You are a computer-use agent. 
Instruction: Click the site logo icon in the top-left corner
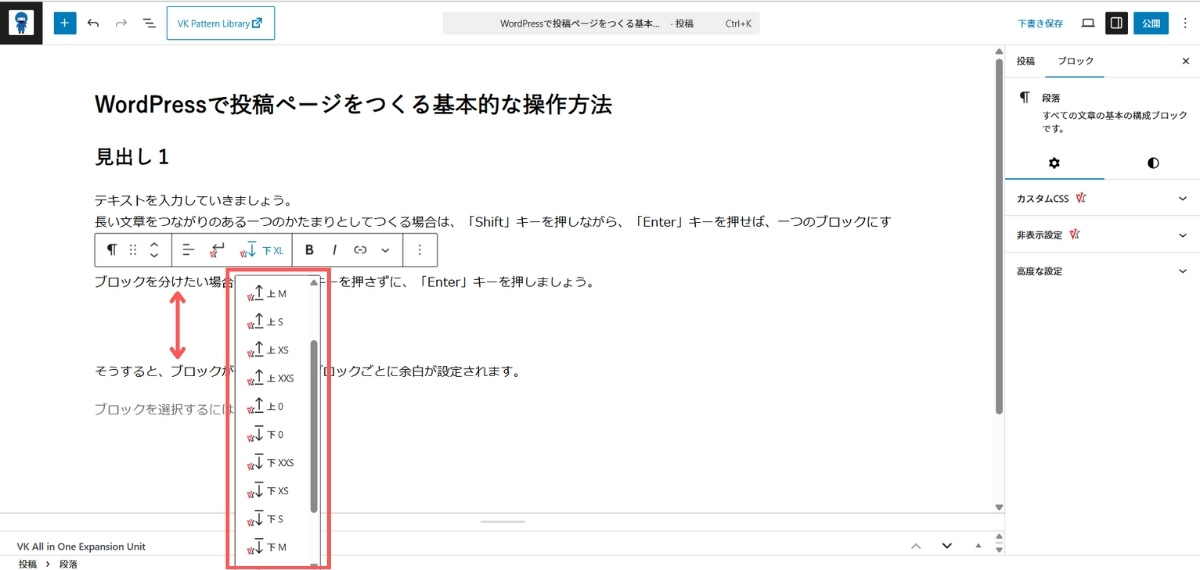coord(21,22)
